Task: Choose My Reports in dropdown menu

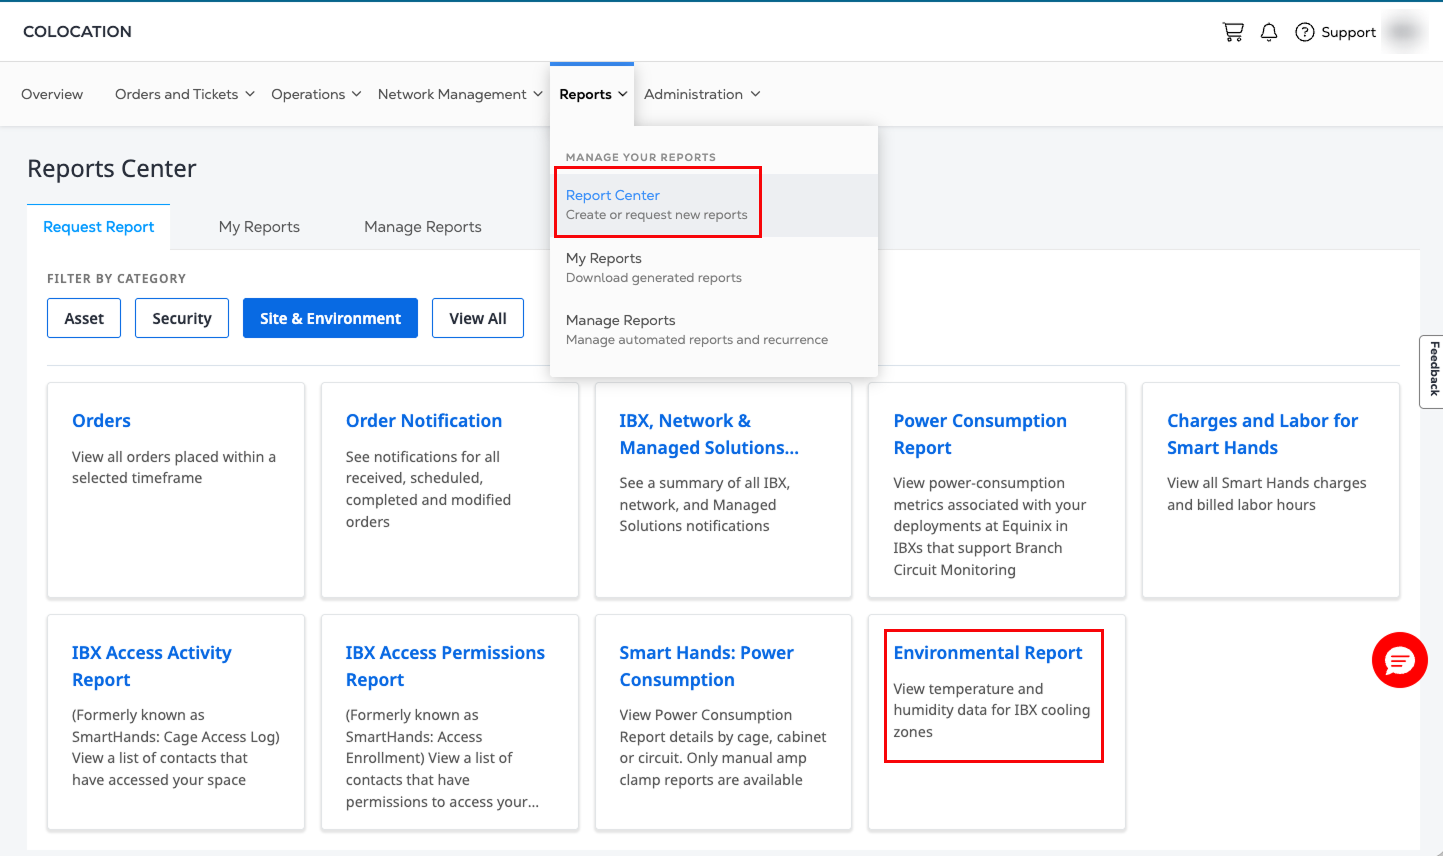Action: coord(604,259)
